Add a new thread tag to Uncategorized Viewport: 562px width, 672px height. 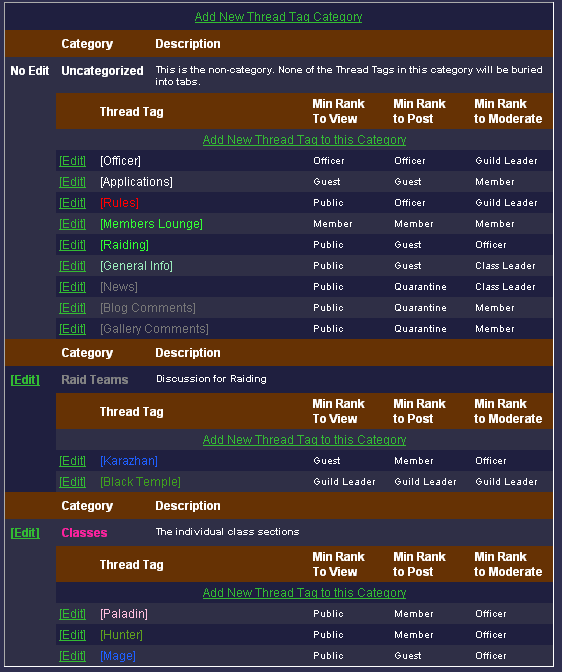pos(304,140)
